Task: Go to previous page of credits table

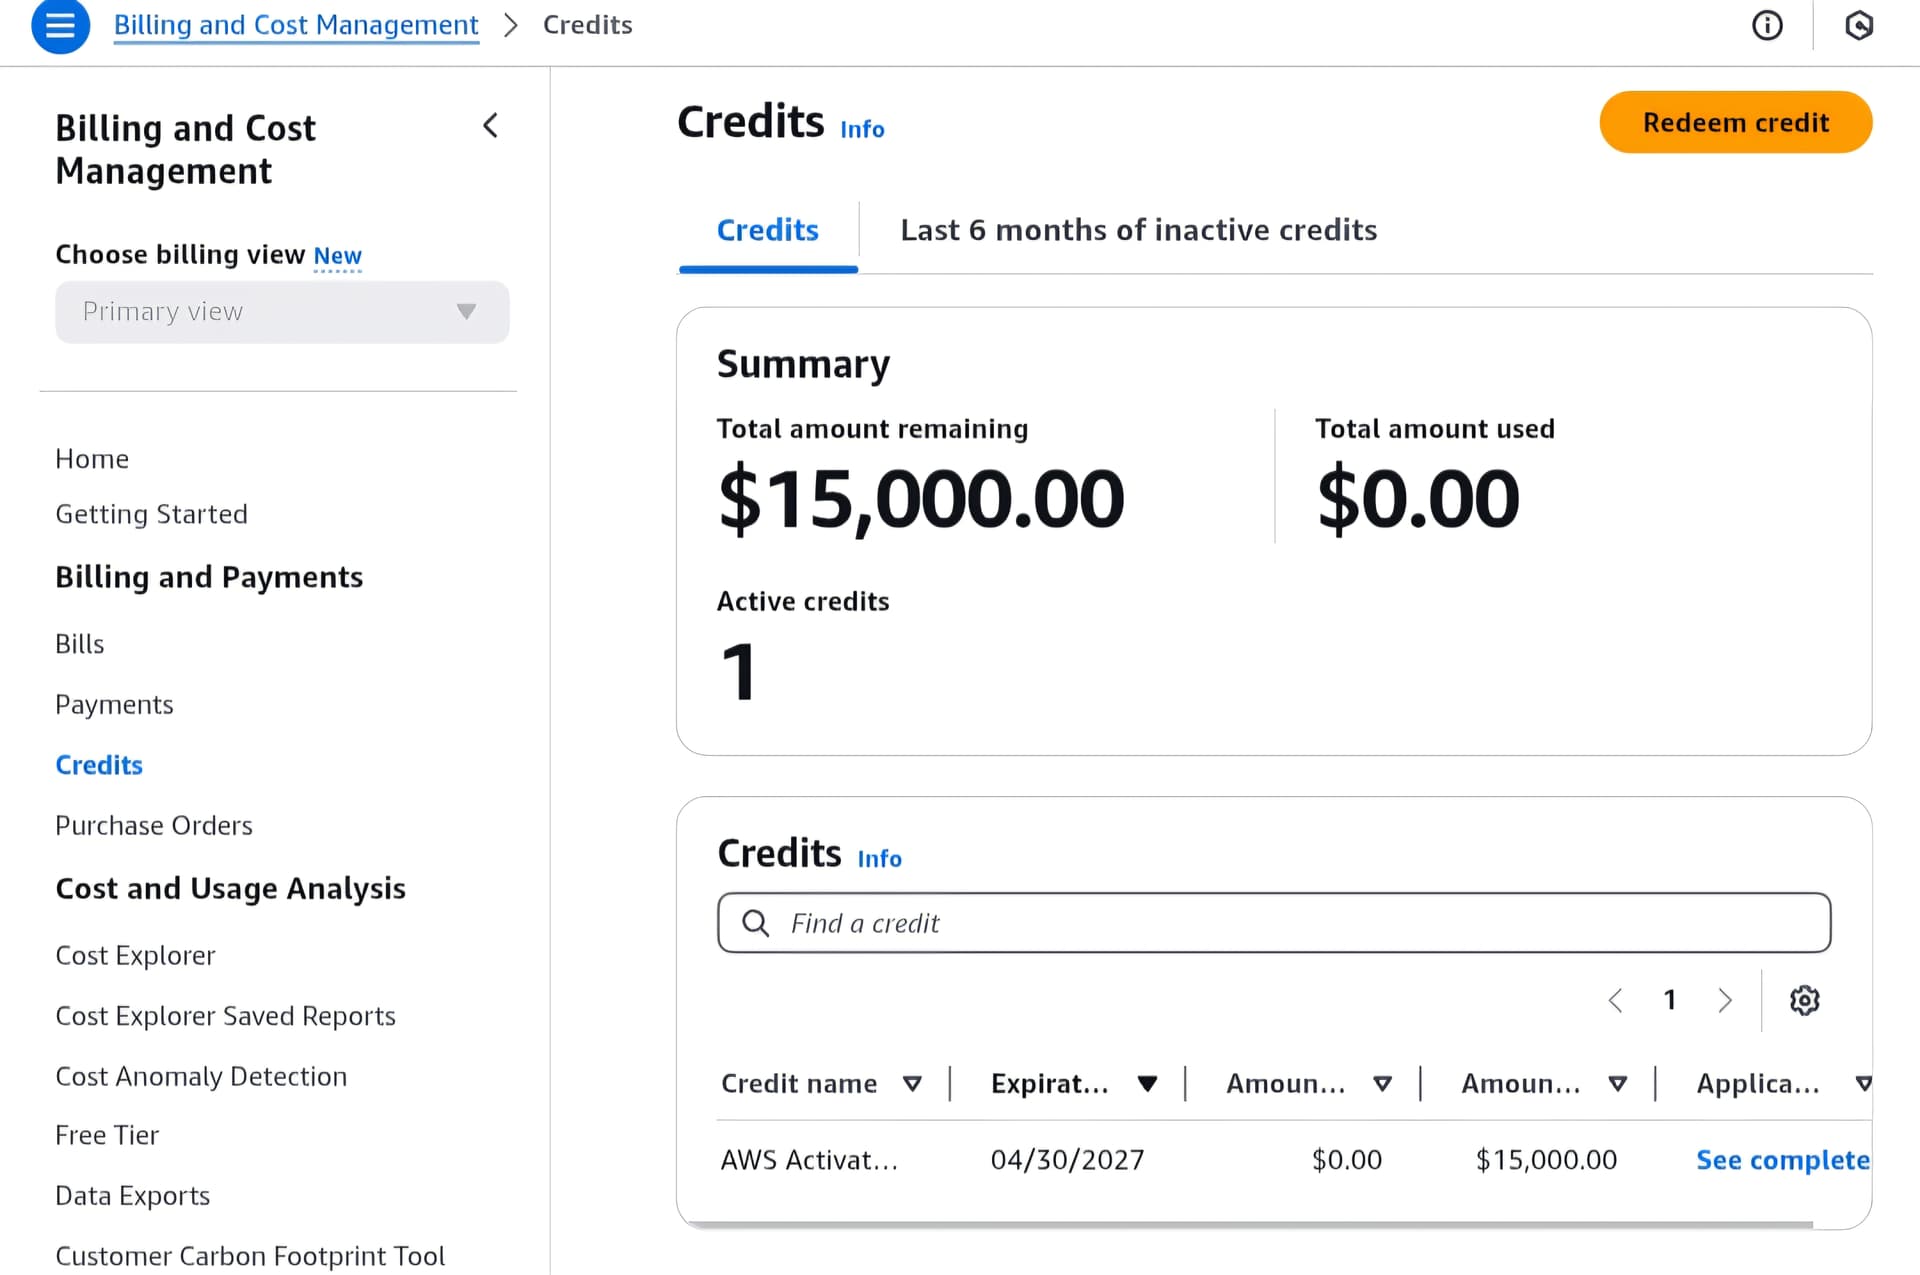Action: [x=1615, y=1000]
